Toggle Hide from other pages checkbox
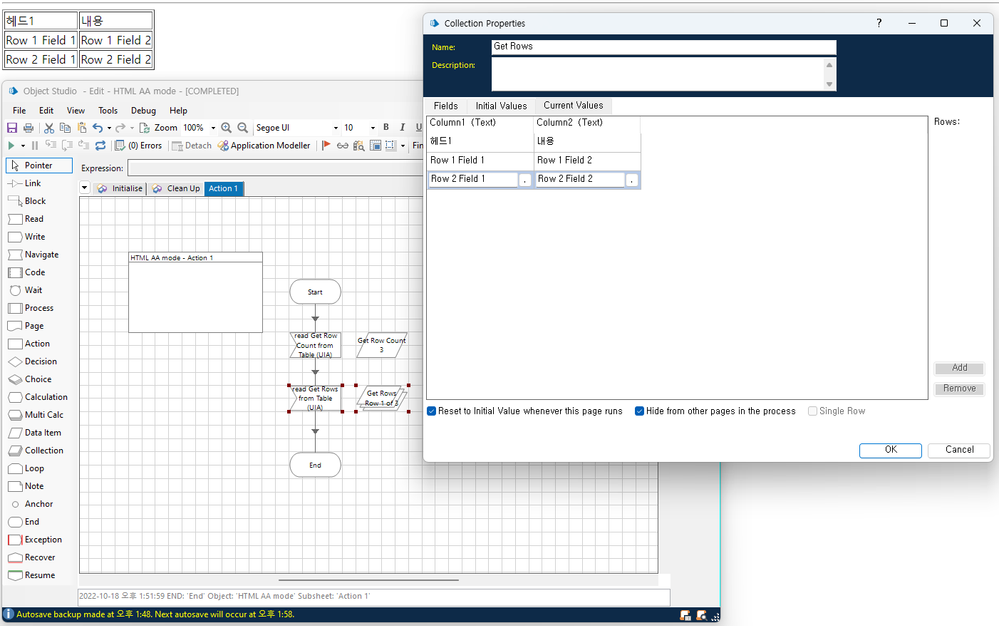The width and height of the screenshot is (999, 626). tap(640, 411)
